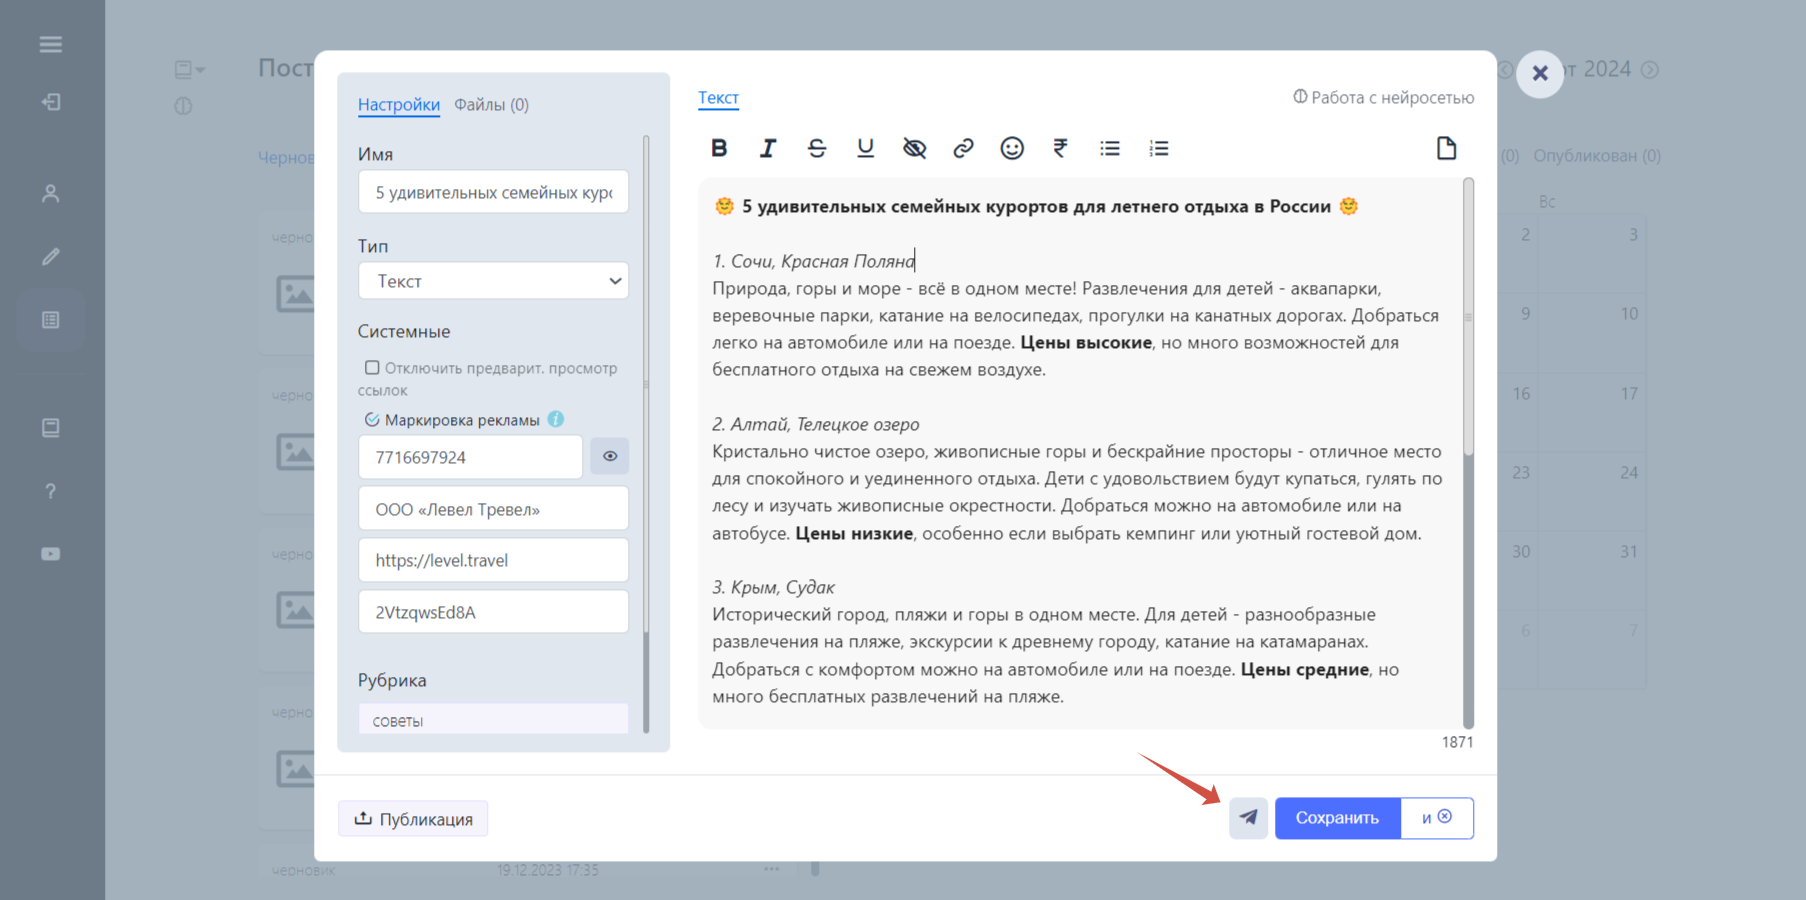Open the 'Тип' dropdown showing Текст

(493, 281)
